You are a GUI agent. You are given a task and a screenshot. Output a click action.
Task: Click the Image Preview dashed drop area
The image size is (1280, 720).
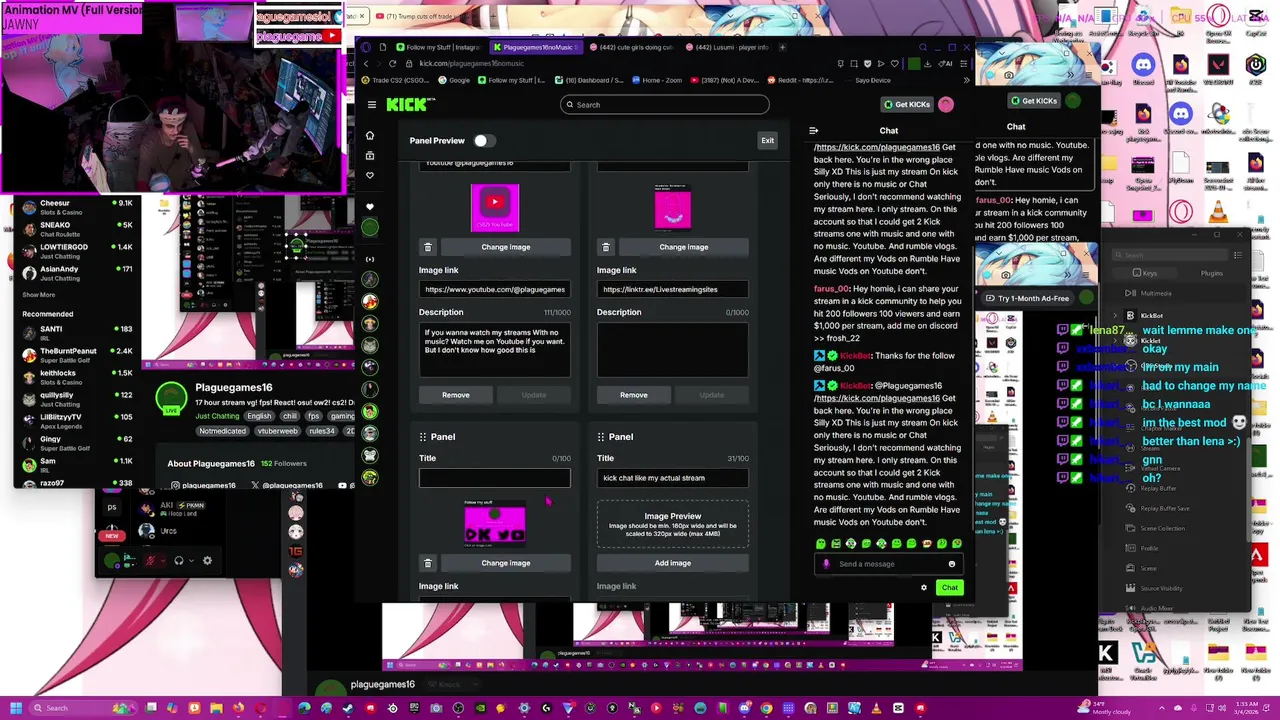(673, 525)
